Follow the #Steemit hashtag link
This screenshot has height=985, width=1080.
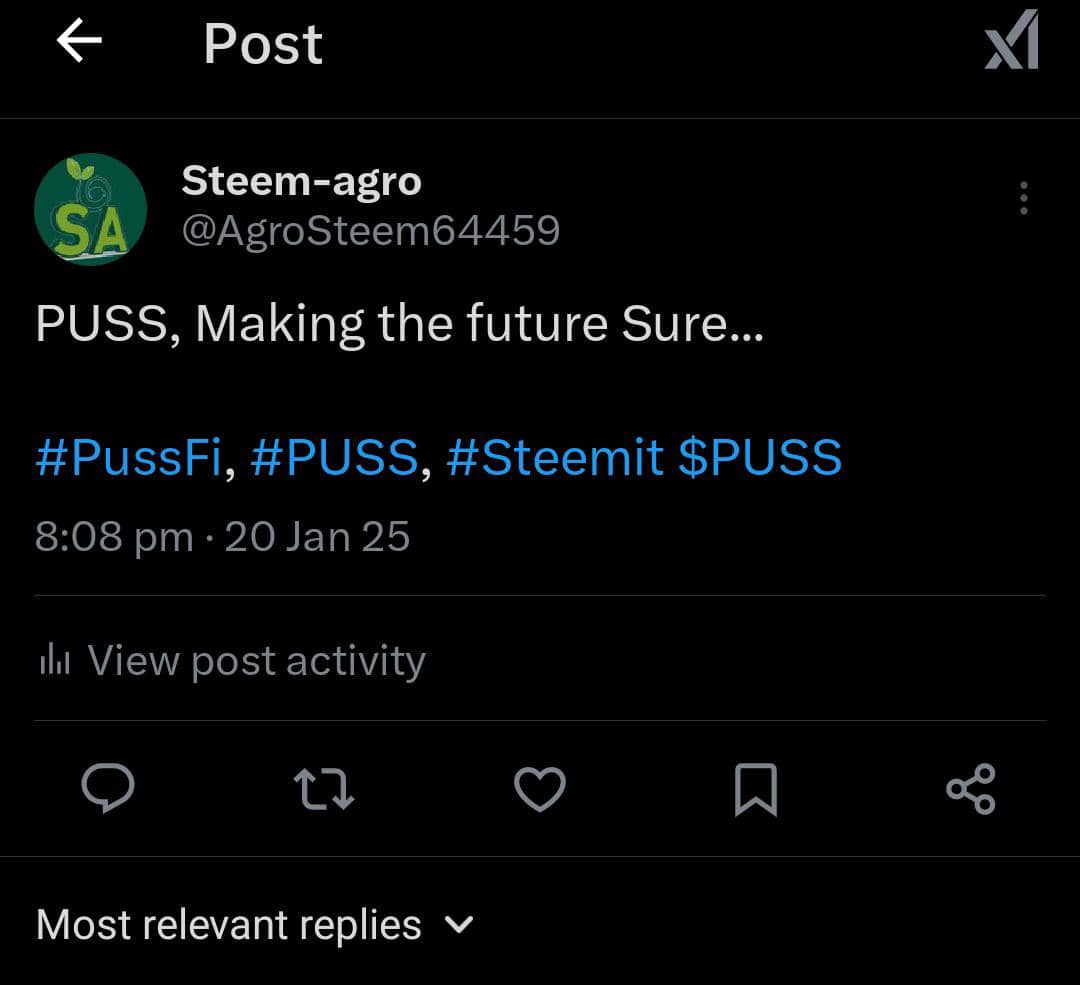(554, 457)
